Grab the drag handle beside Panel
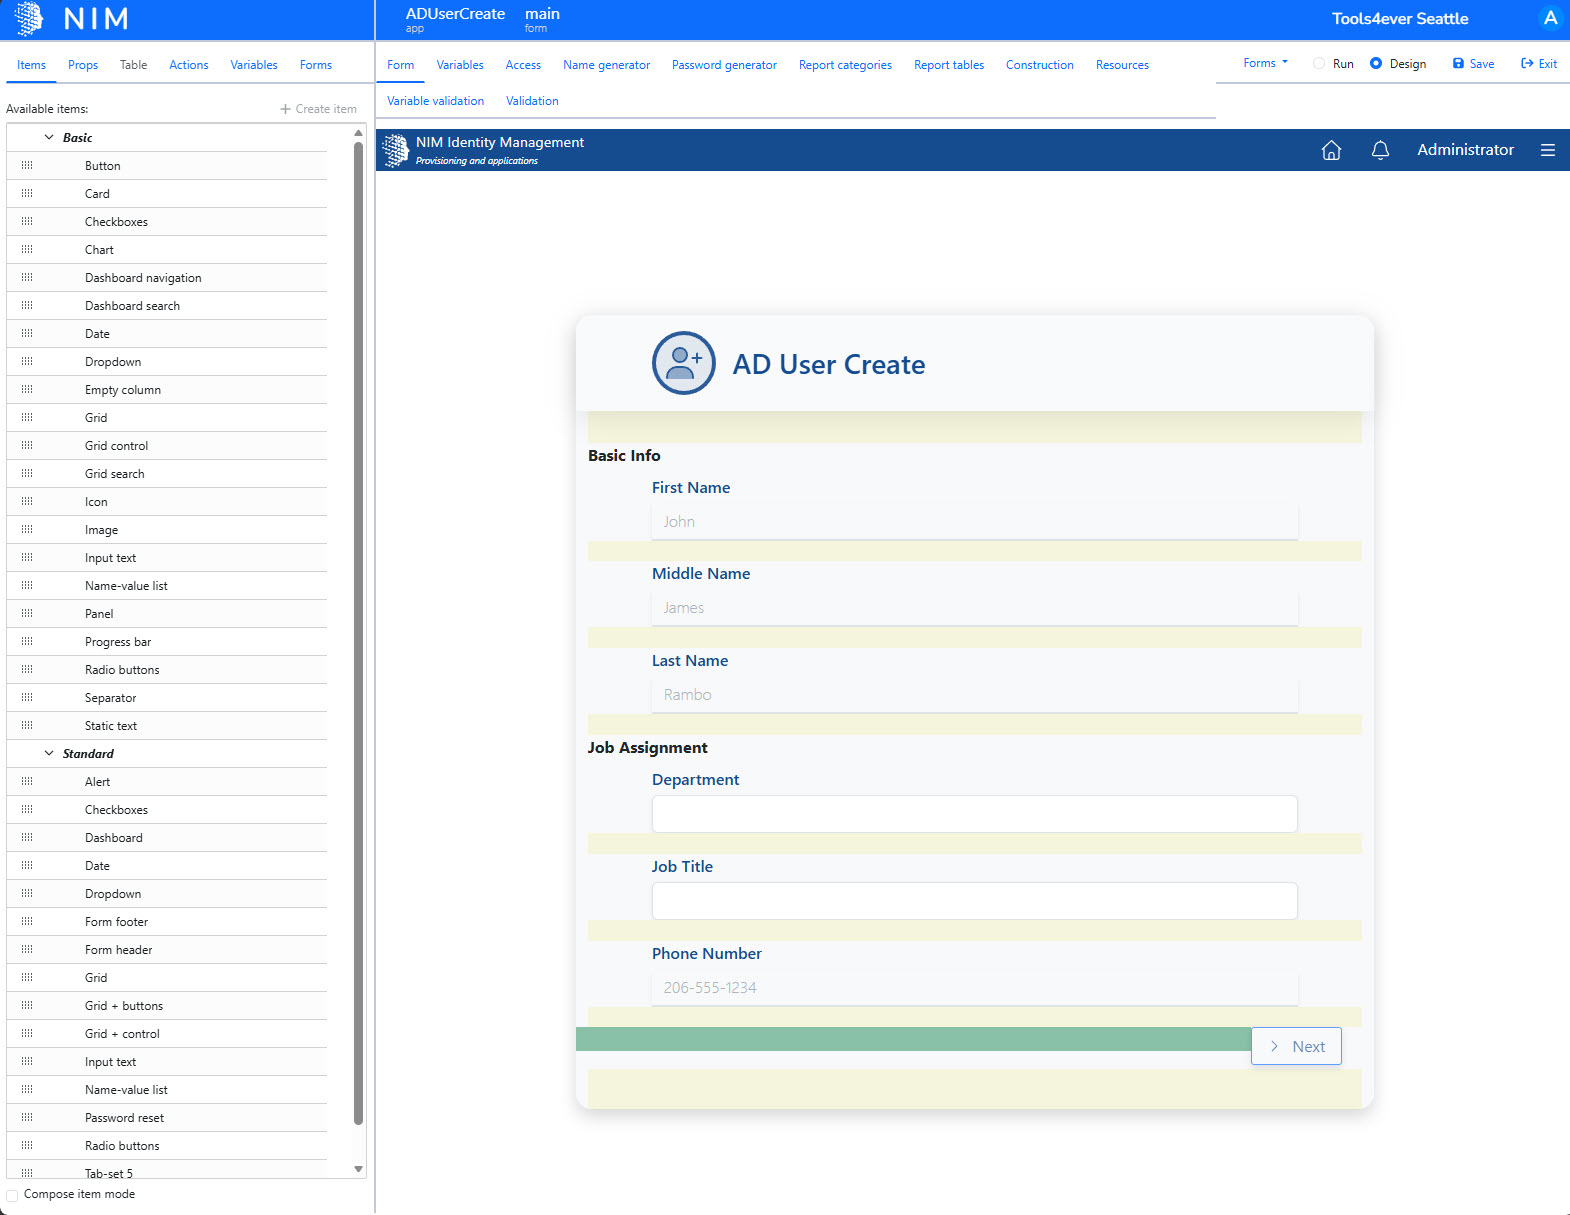 click(x=27, y=613)
